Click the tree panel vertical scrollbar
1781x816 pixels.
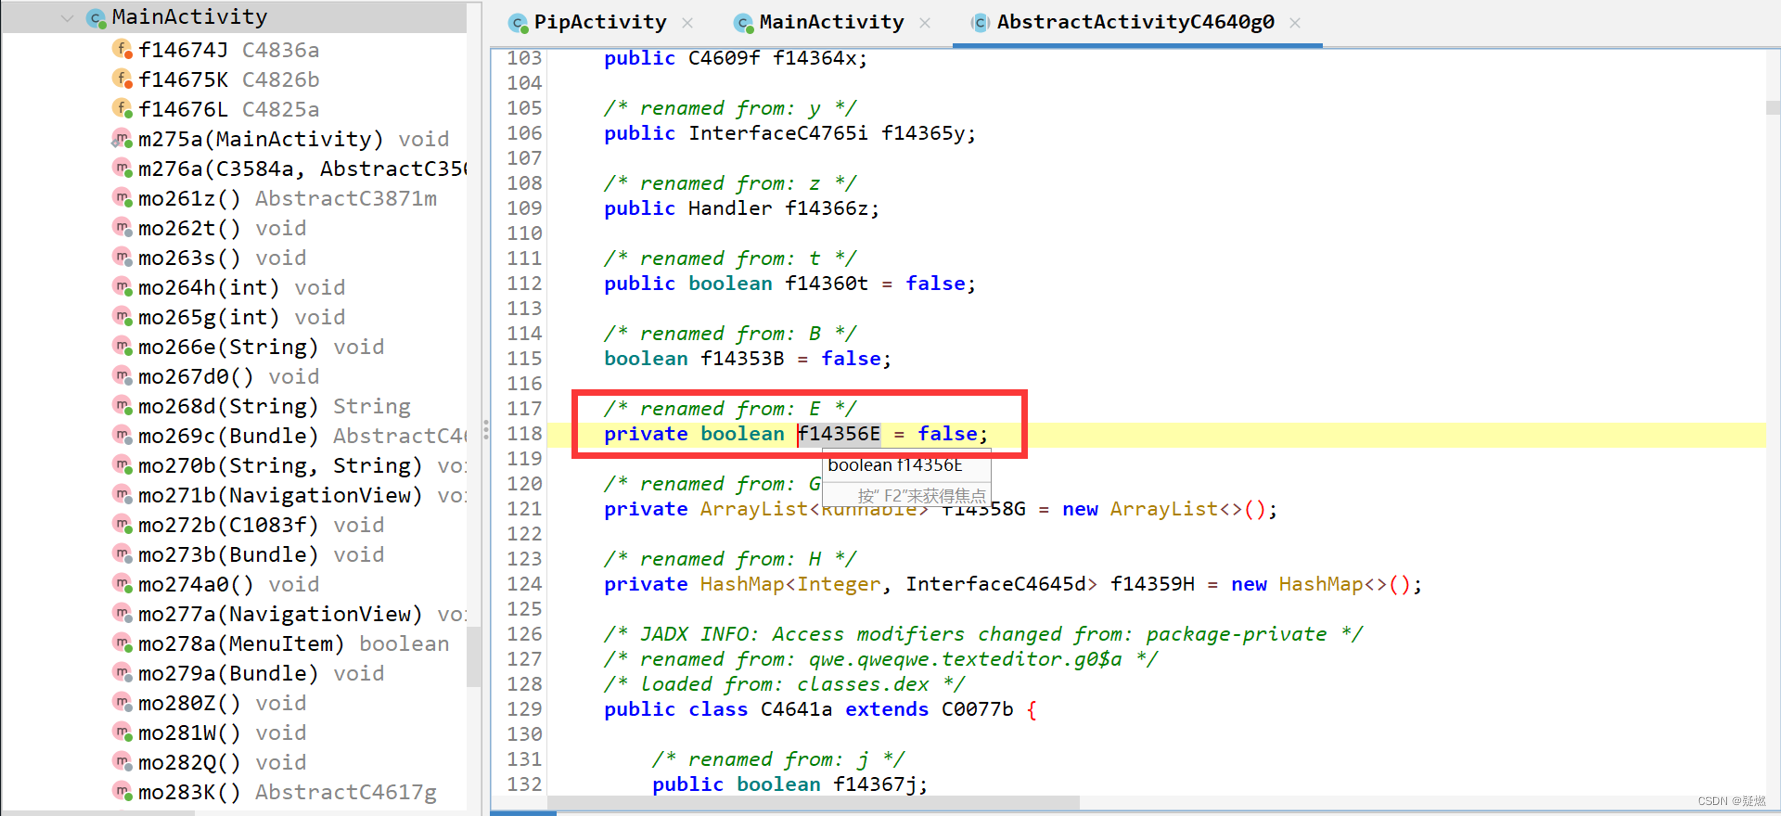coord(474,656)
